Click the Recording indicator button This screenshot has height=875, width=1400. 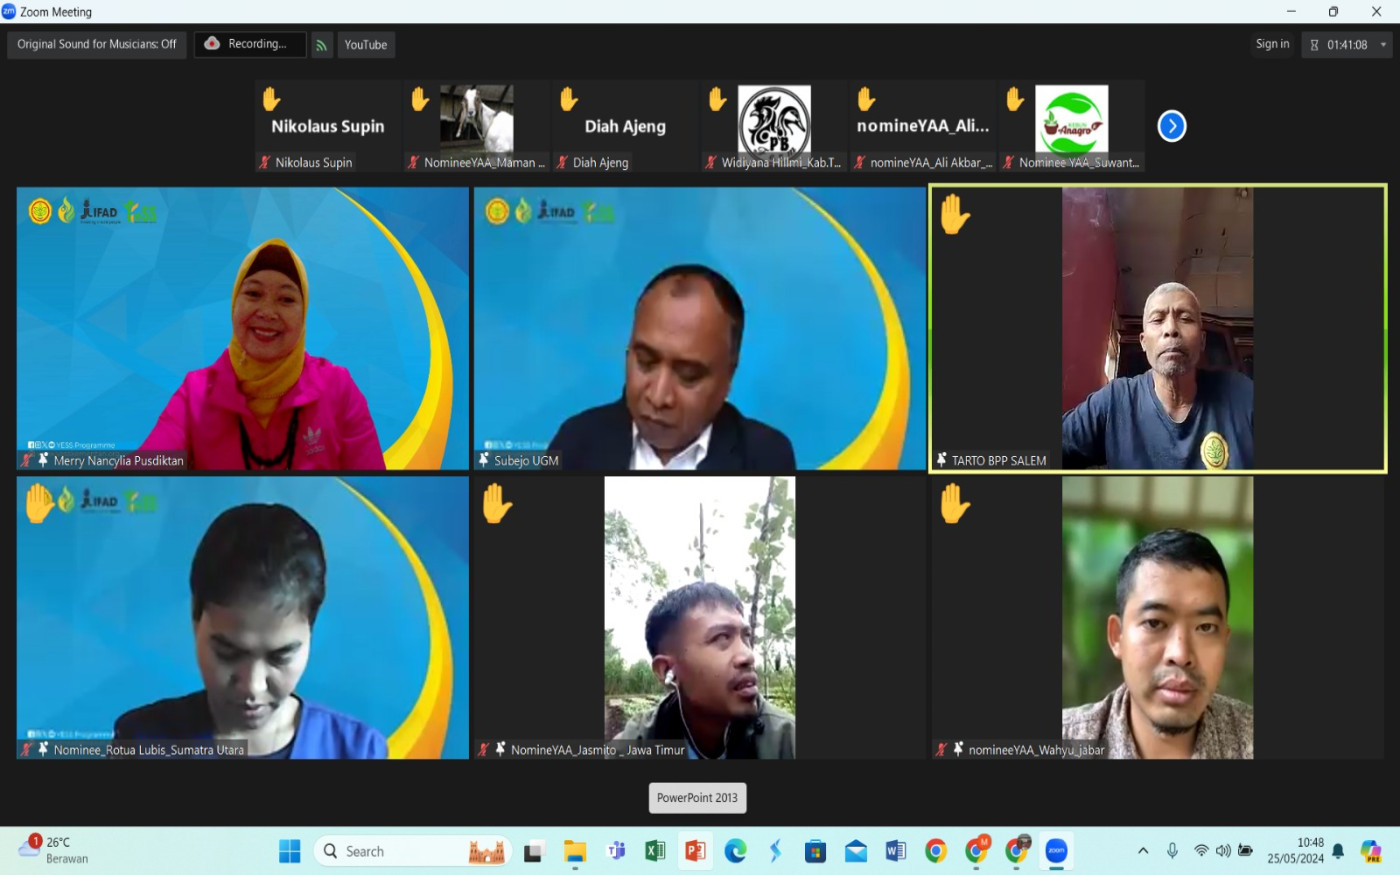point(250,44)
